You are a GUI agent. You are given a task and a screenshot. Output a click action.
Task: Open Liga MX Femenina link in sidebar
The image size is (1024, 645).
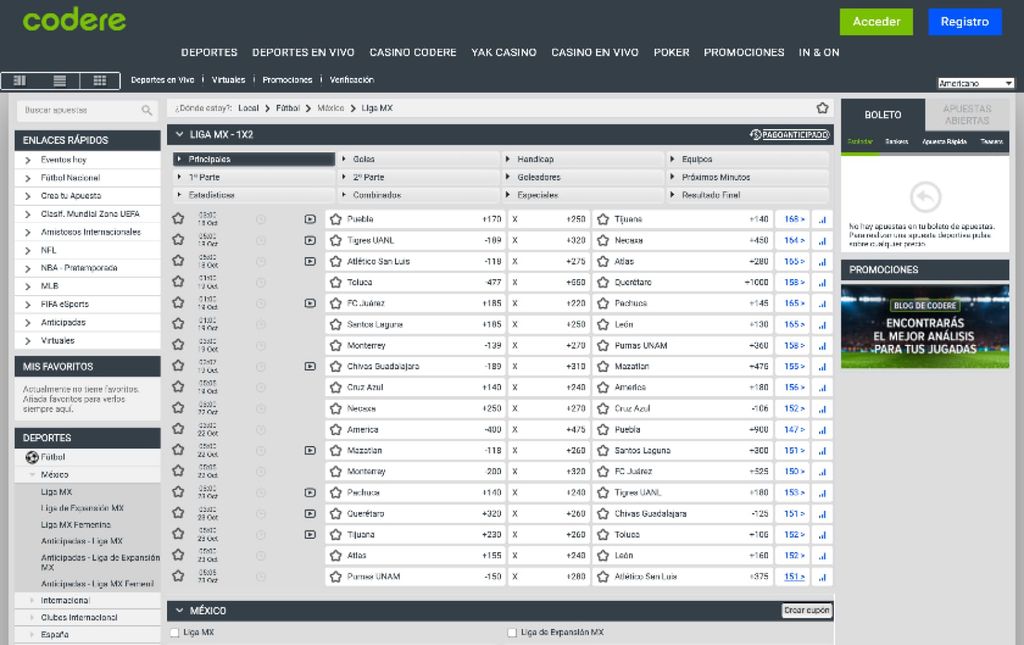[x=76, y=525]
